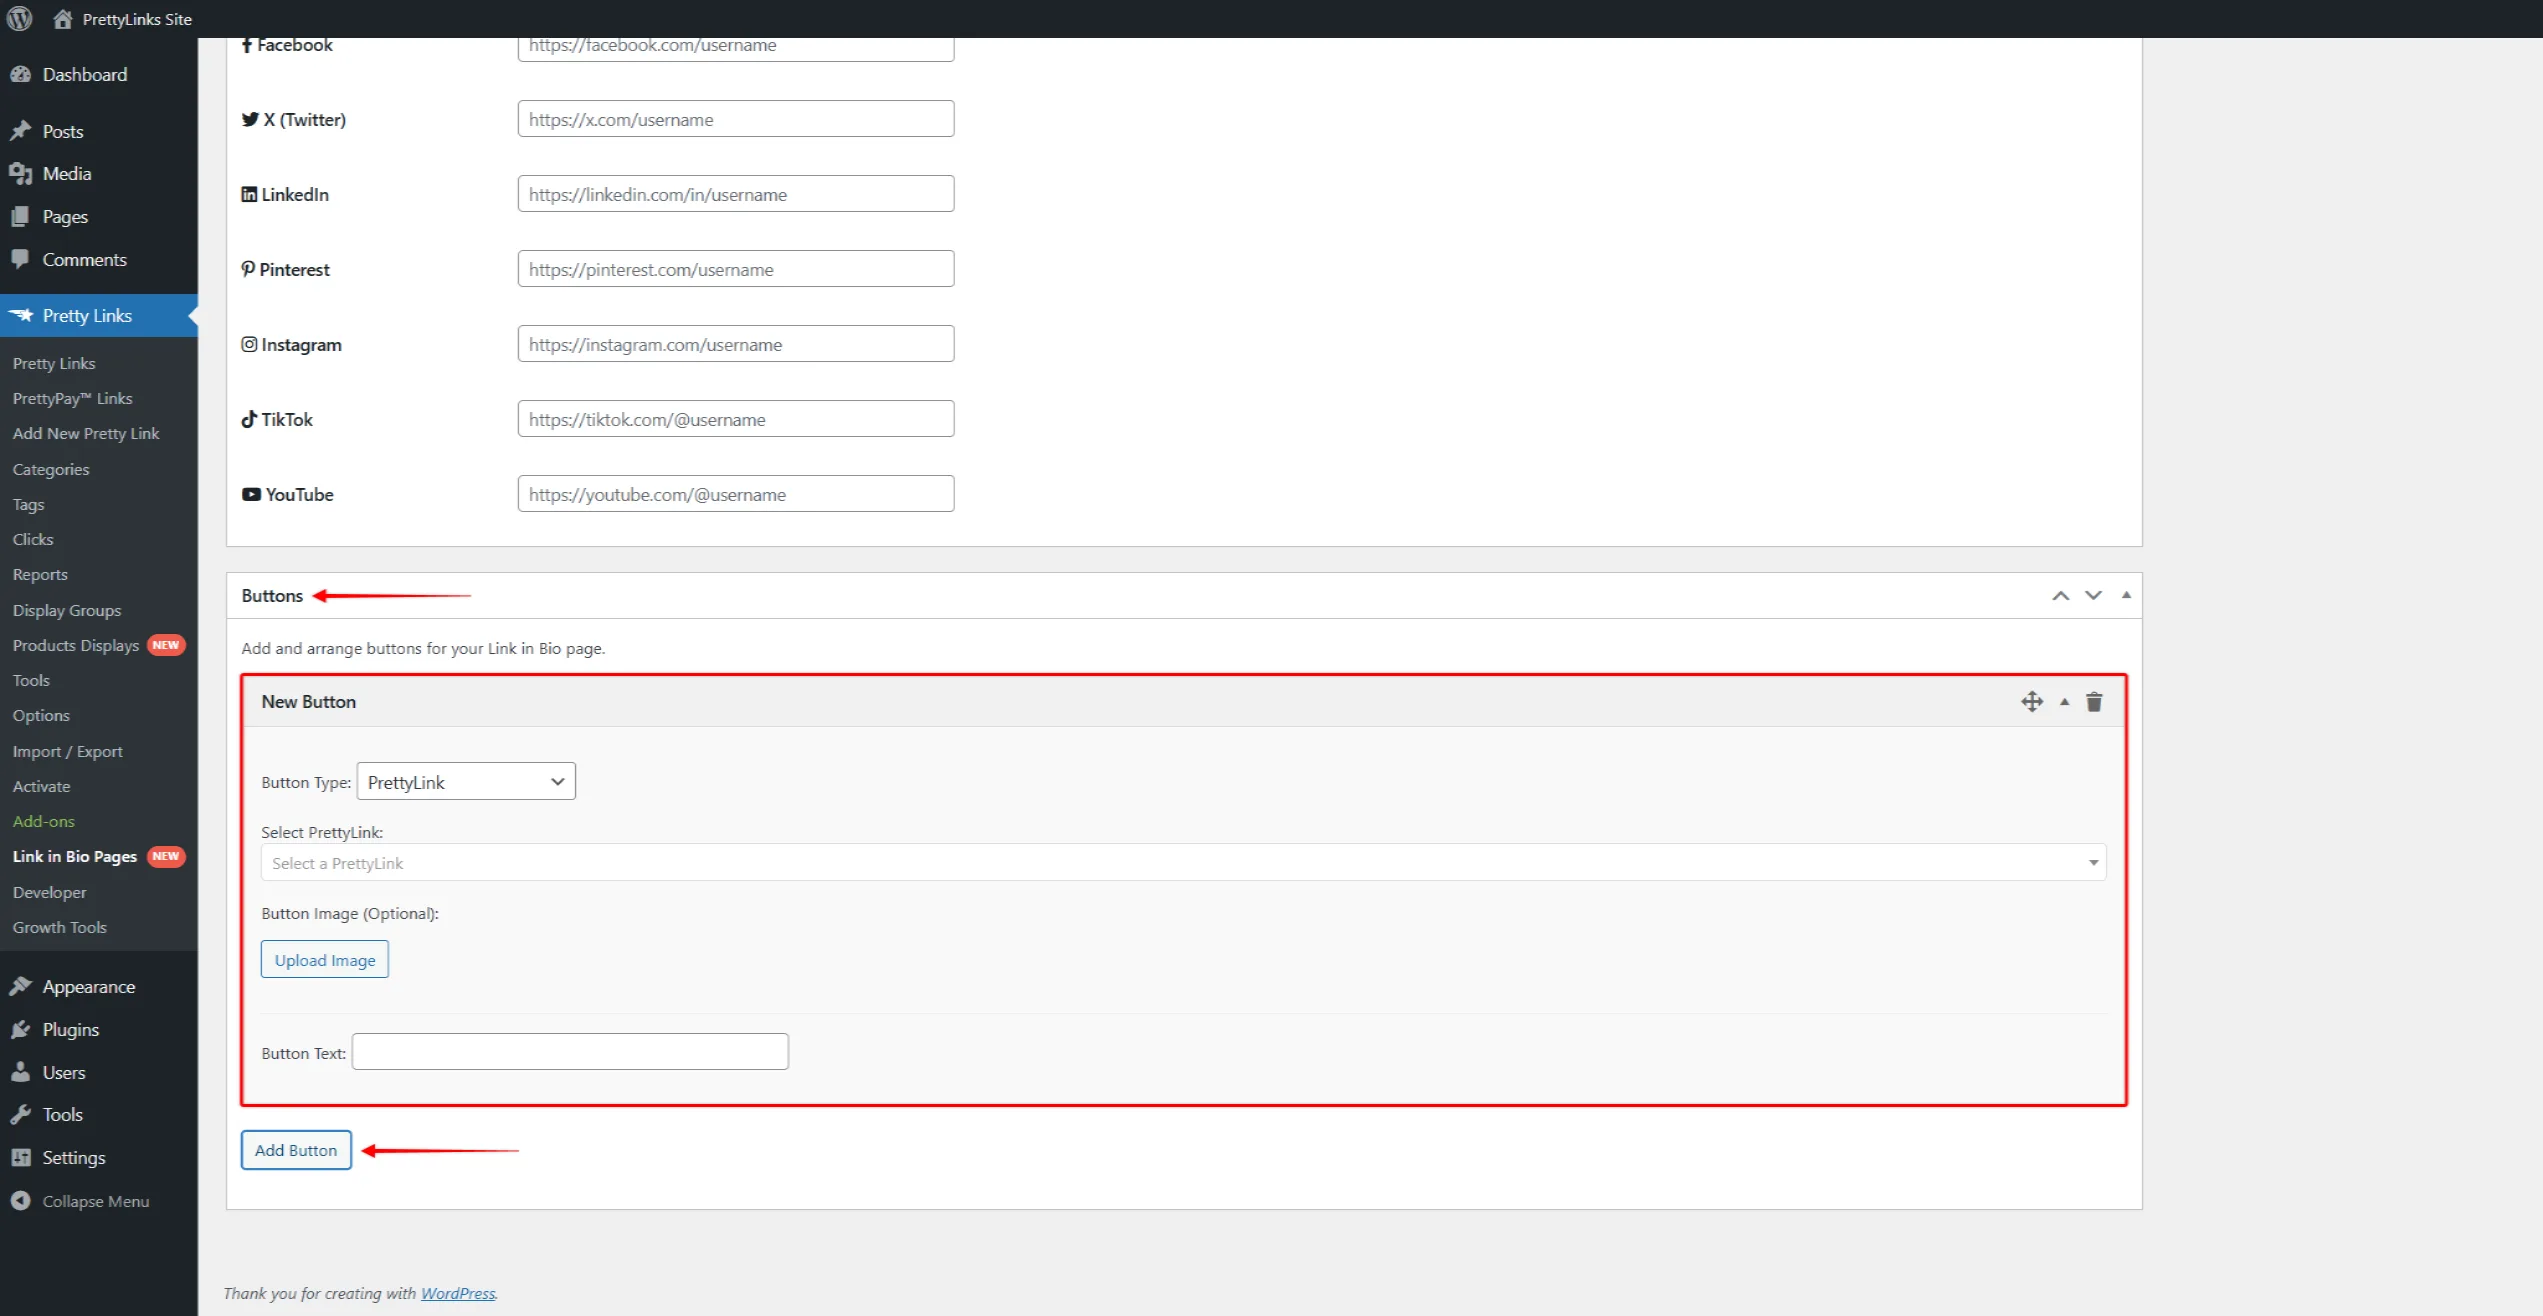Open the Dashboard sidebar item
2543x1316 pixels.
tap(85, 75)
